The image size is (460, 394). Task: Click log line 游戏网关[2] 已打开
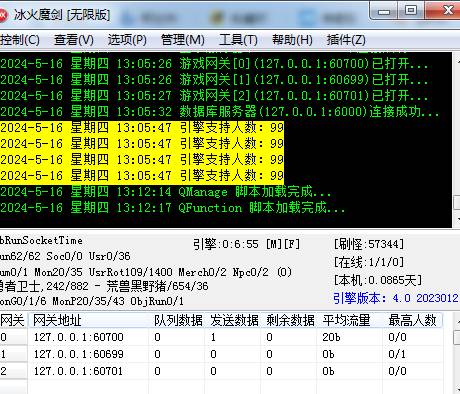(214, 96)
